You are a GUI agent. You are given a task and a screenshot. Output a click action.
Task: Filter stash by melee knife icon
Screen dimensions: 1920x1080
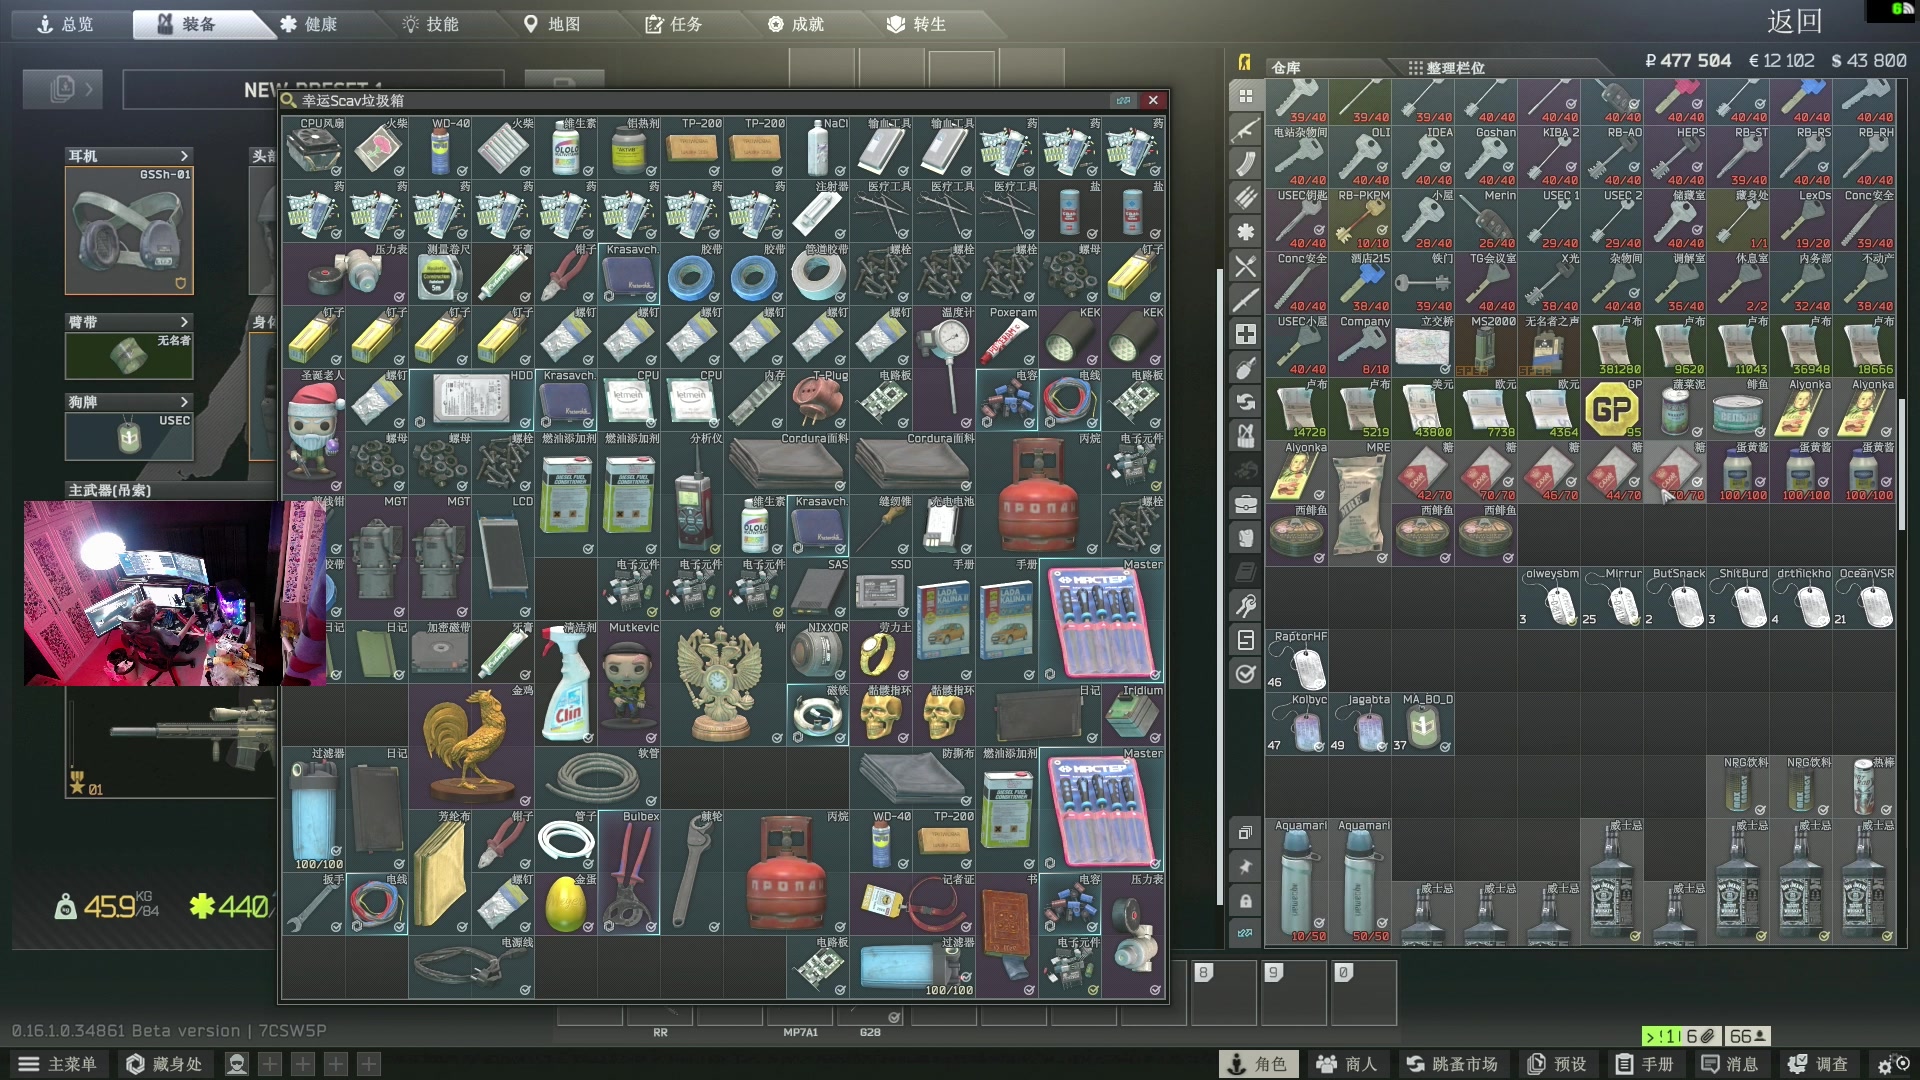tap(1245, 300)
